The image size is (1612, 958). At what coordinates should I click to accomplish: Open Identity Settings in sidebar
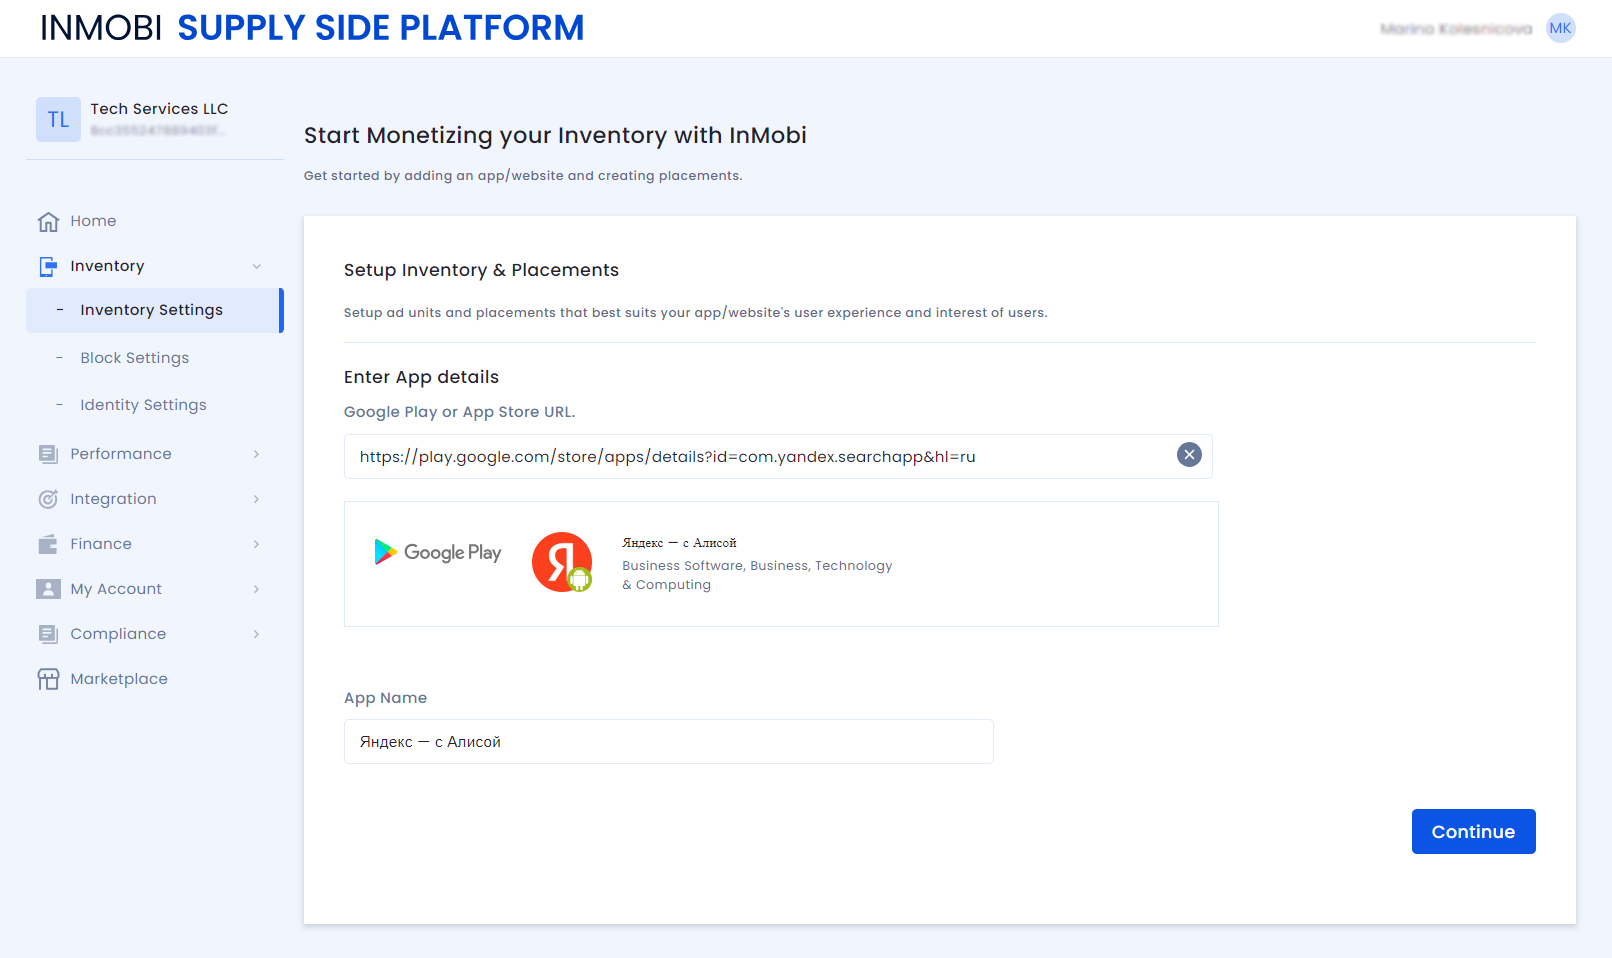click(143, 405)
